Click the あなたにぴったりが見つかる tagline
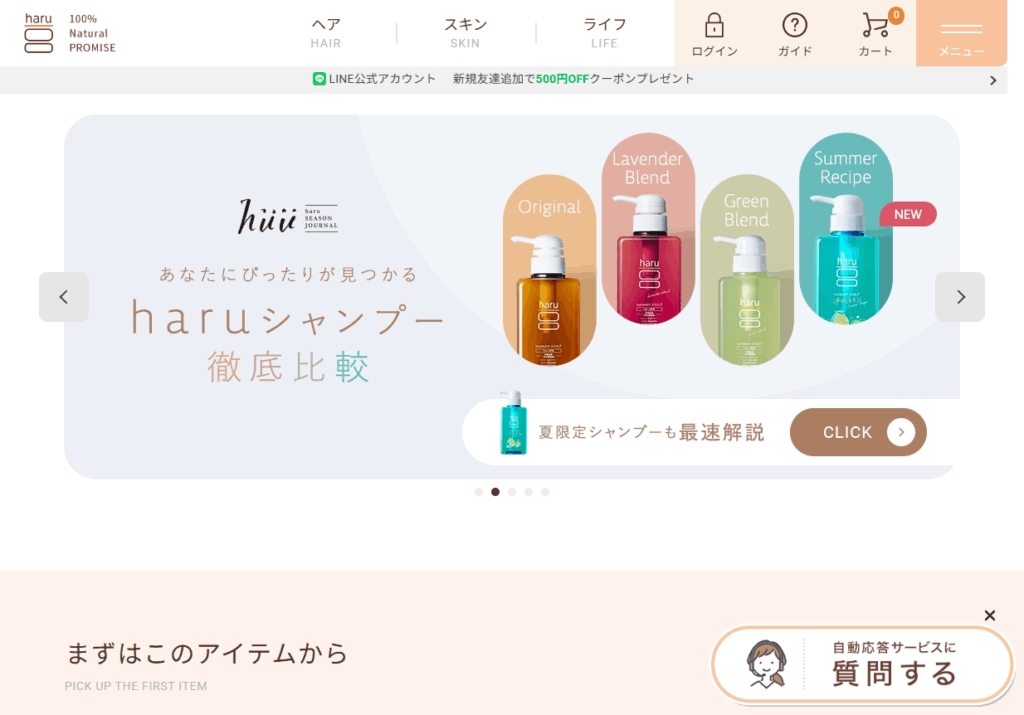The height and width of the screenshot is (715, 1024). pos(288,274)
